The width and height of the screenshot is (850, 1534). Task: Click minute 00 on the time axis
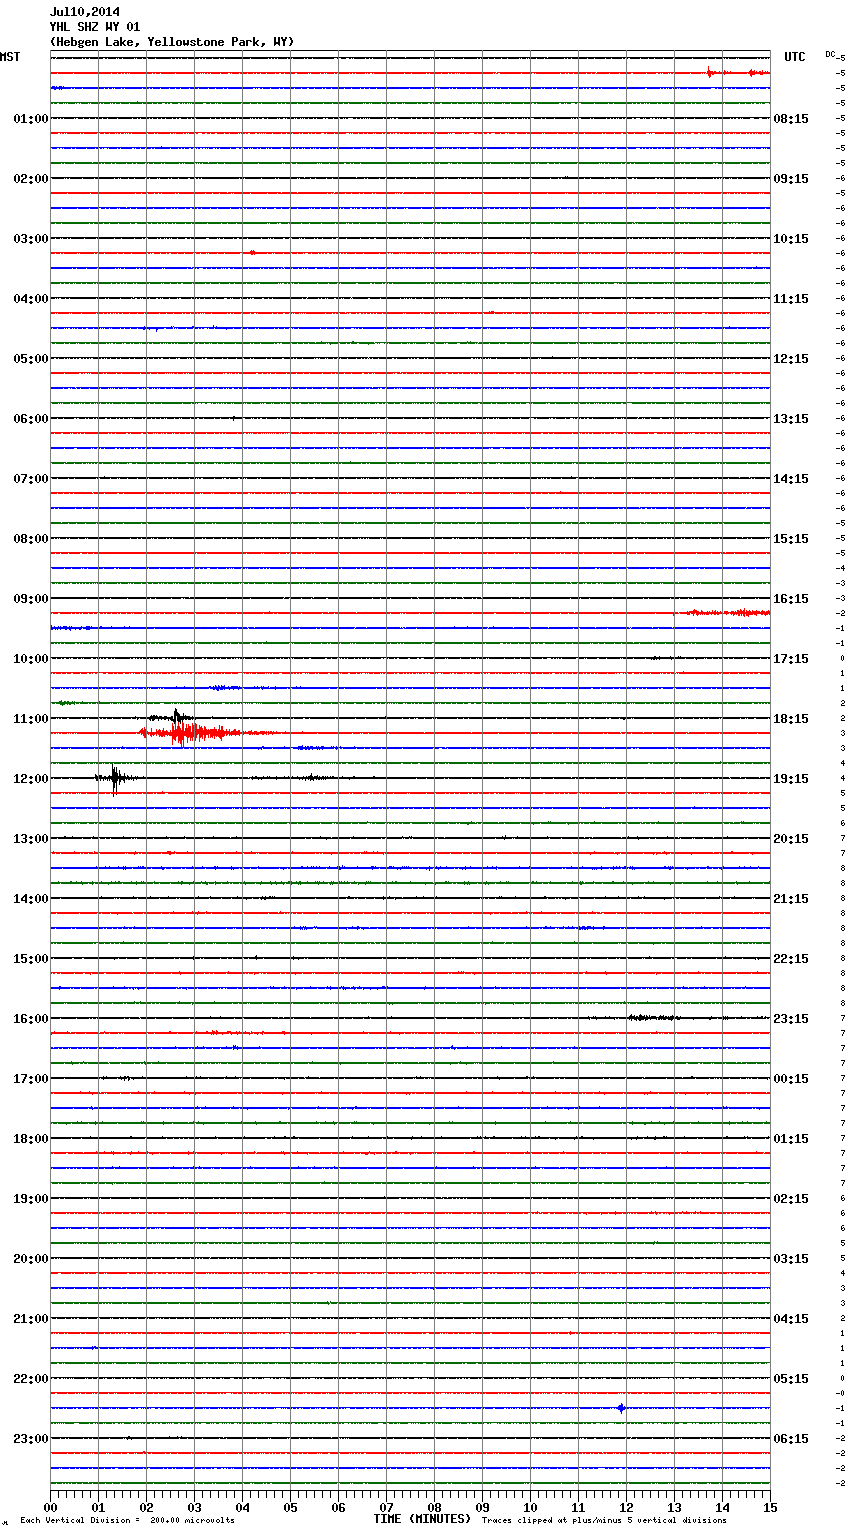pos(51,1507)
